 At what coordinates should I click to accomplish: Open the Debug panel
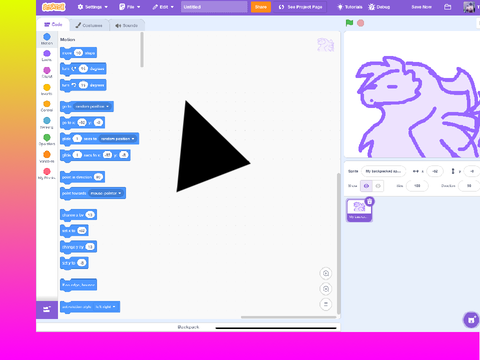(x=379, y=7)
